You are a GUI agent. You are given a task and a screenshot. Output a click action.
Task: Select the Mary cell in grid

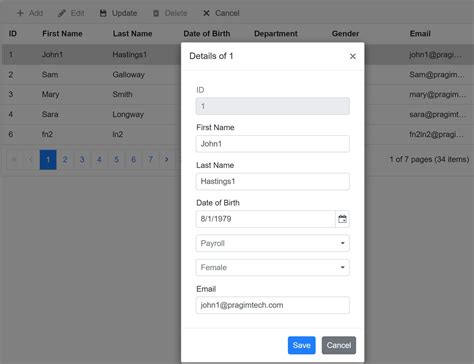pos(50,94)
